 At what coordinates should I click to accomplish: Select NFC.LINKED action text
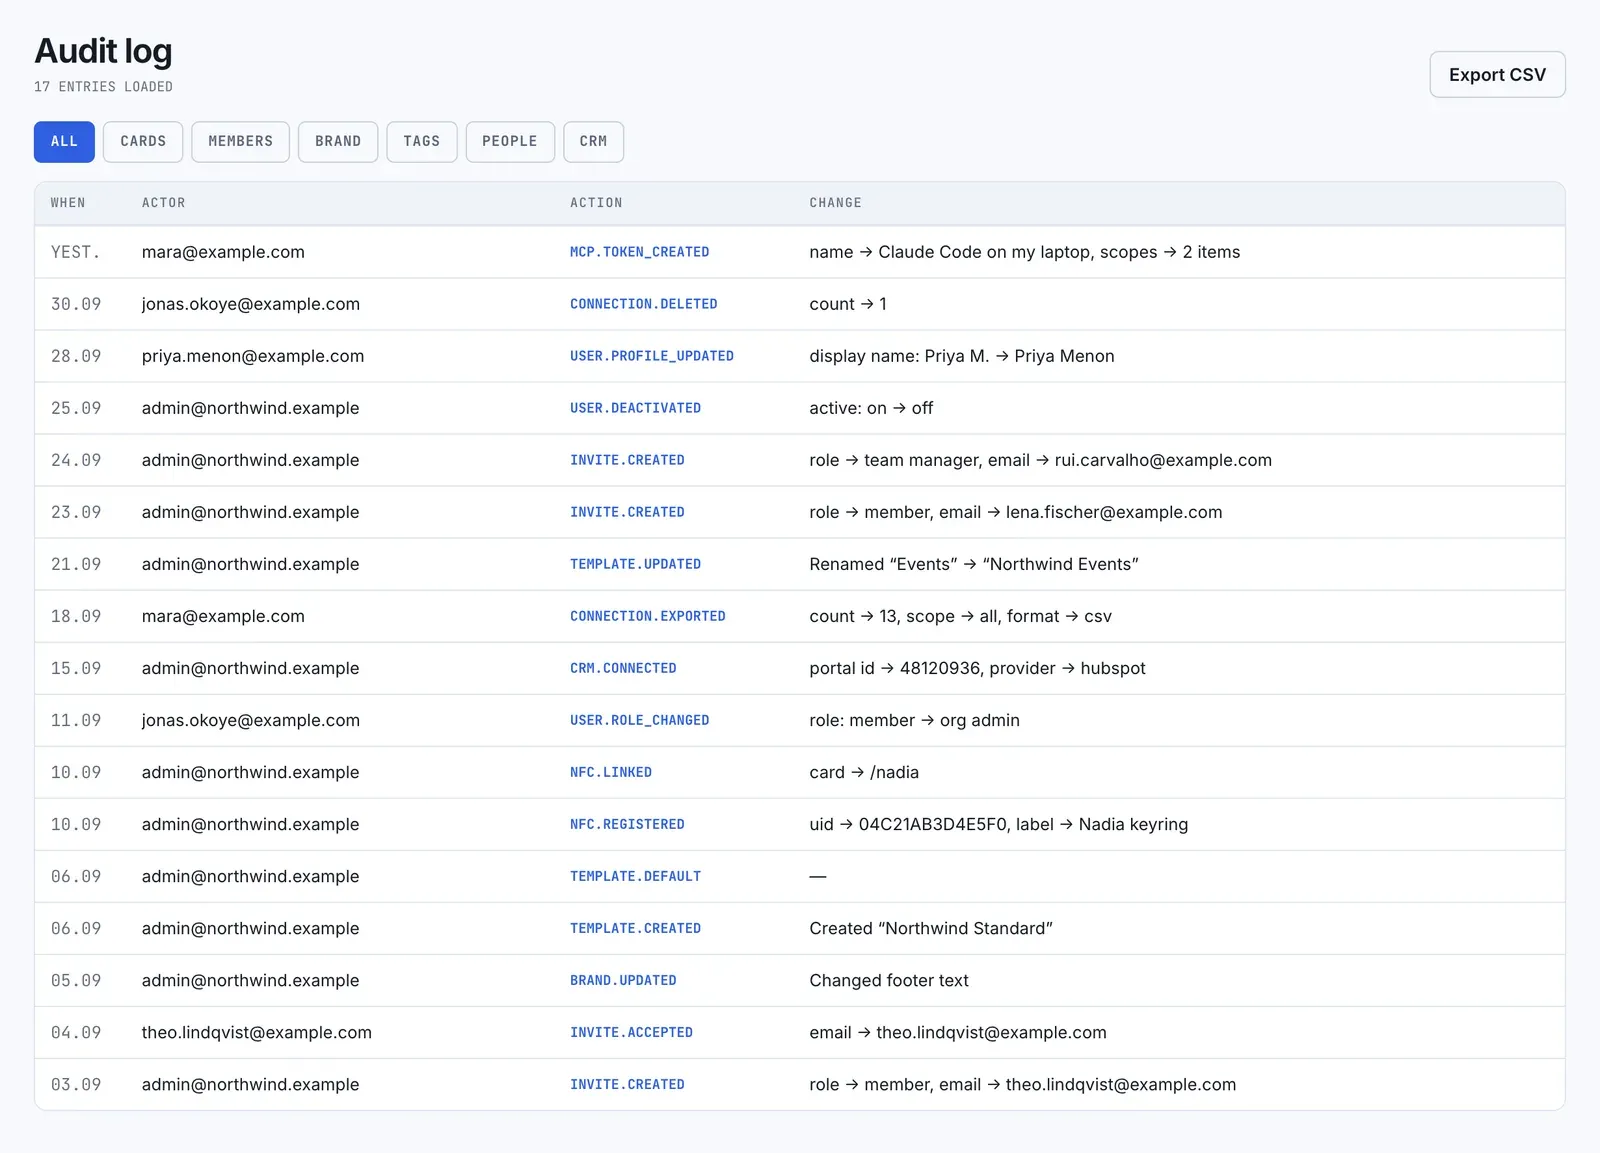click(x=611, y=772)
